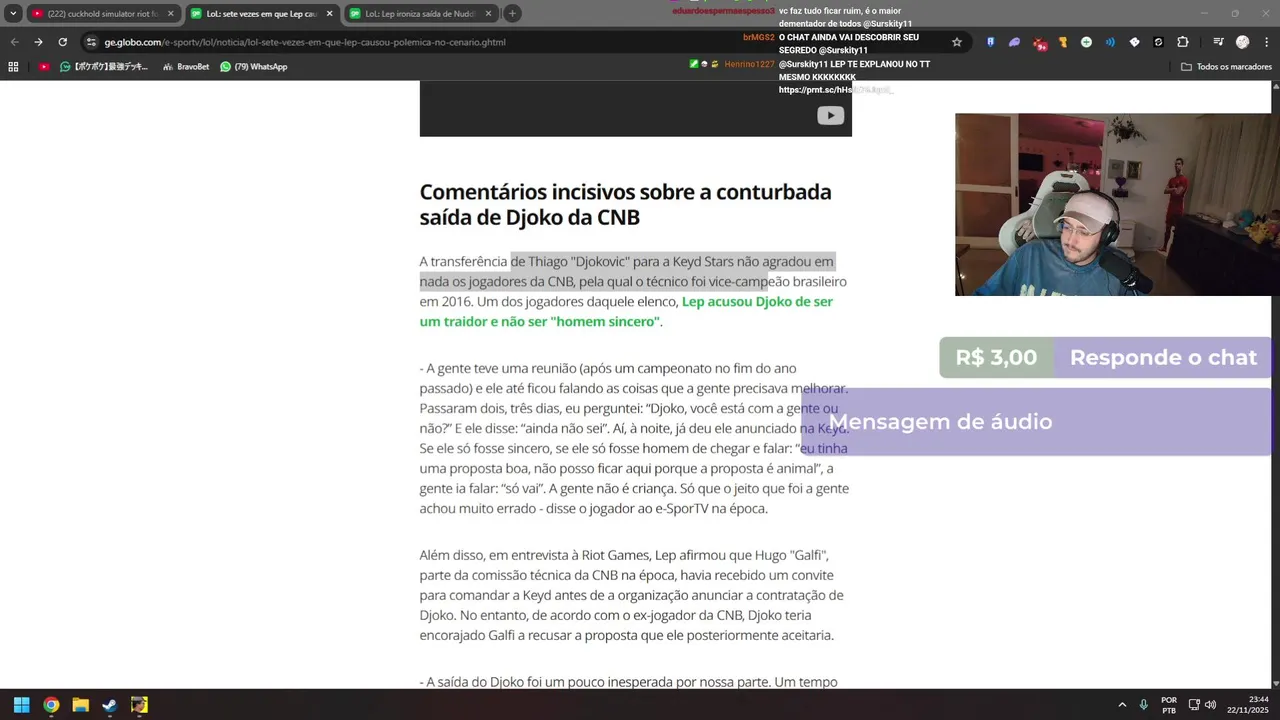The width and height of the screenshot is (1280, 720).
Task: Open the (79) WhatsApp bookmark
Action: [x=254, y=66]
